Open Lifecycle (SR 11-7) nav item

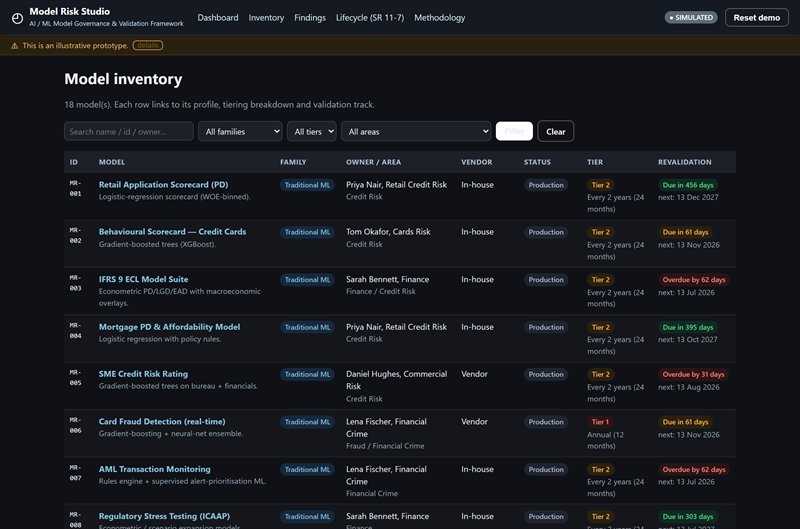[x=370, y=18]
